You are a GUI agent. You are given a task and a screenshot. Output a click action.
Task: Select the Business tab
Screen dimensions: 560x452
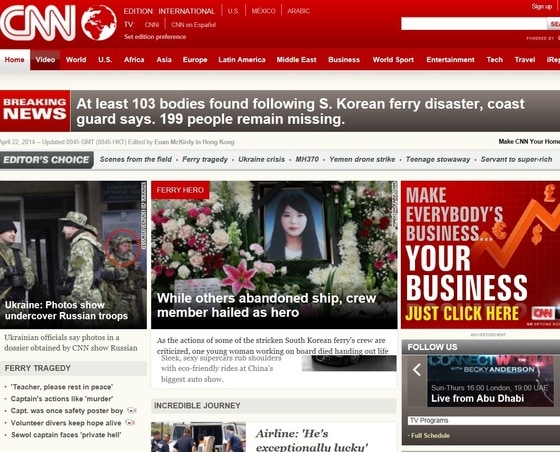[x=344, y=60]
